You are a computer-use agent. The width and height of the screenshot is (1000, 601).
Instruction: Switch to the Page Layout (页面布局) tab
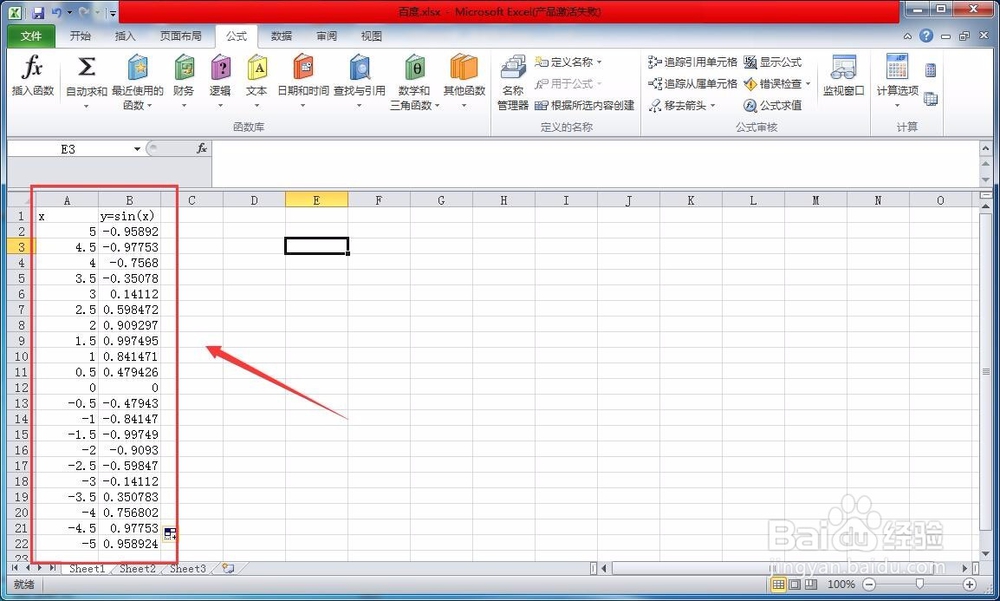click(180, 36)
